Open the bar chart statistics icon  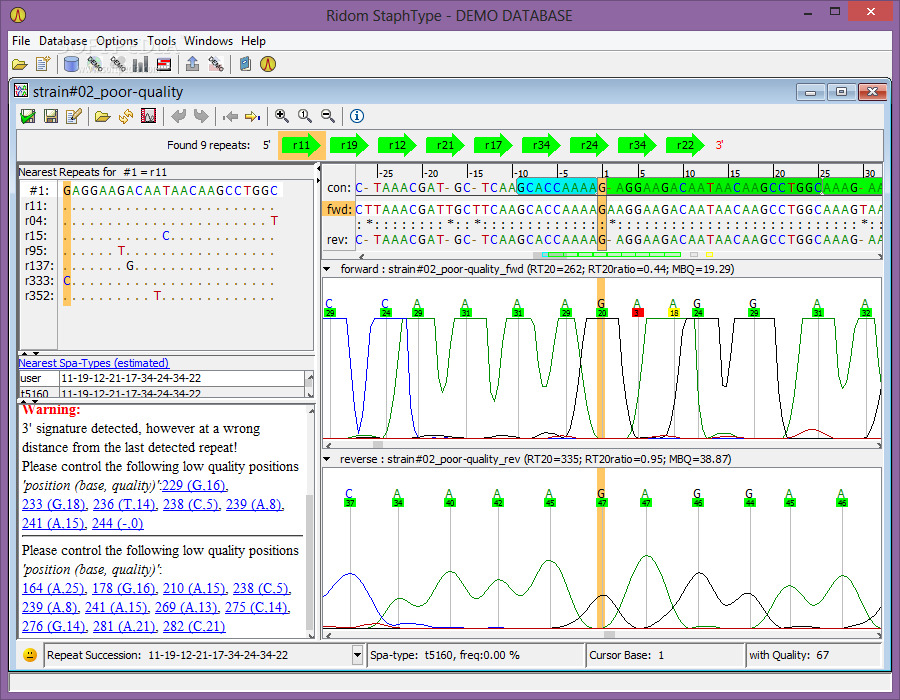140,64
